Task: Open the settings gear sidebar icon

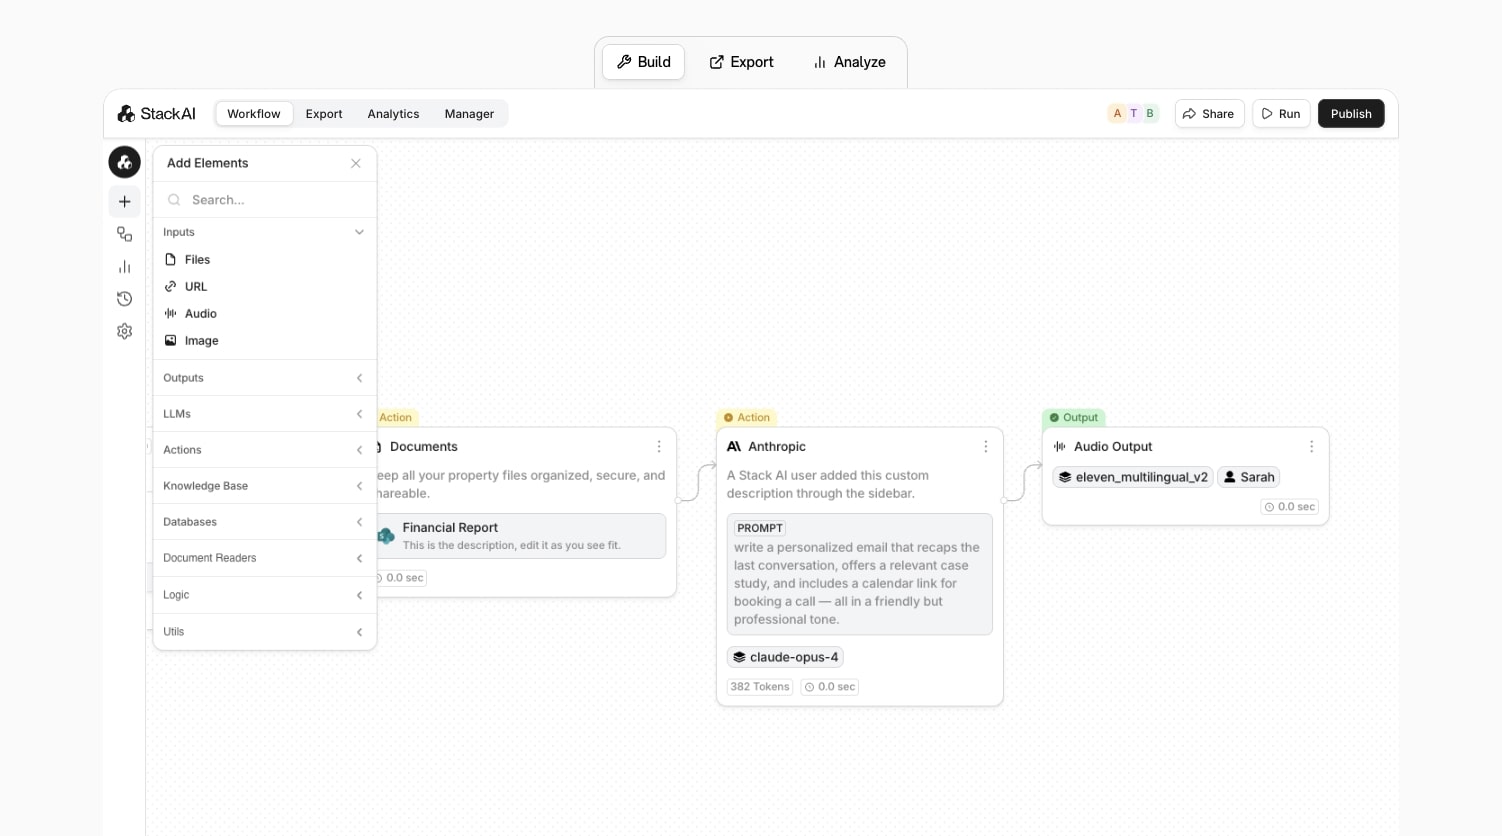Action: 124,331
